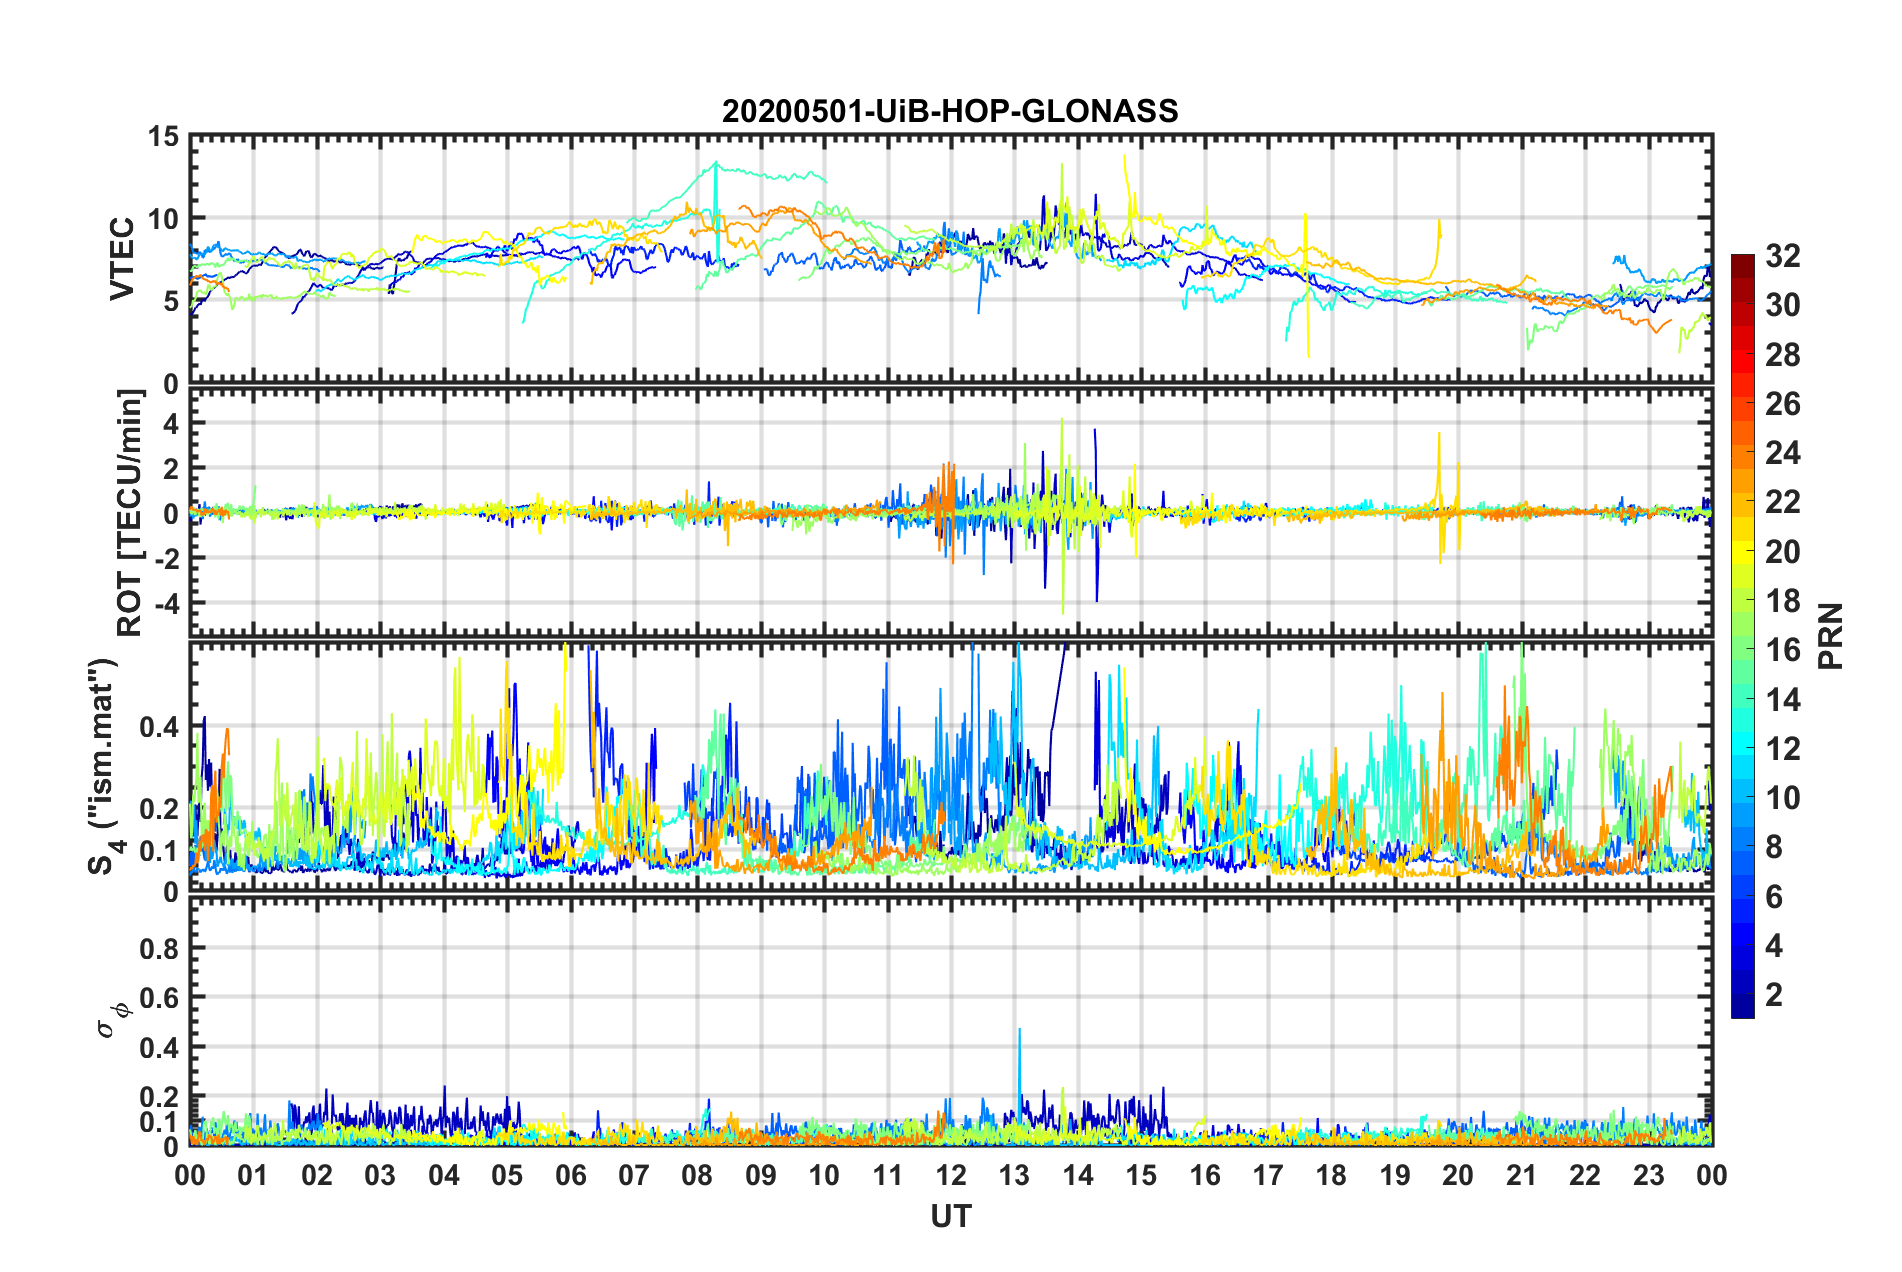
Task: Click x-axis tick label 06
Action: 571,1175
